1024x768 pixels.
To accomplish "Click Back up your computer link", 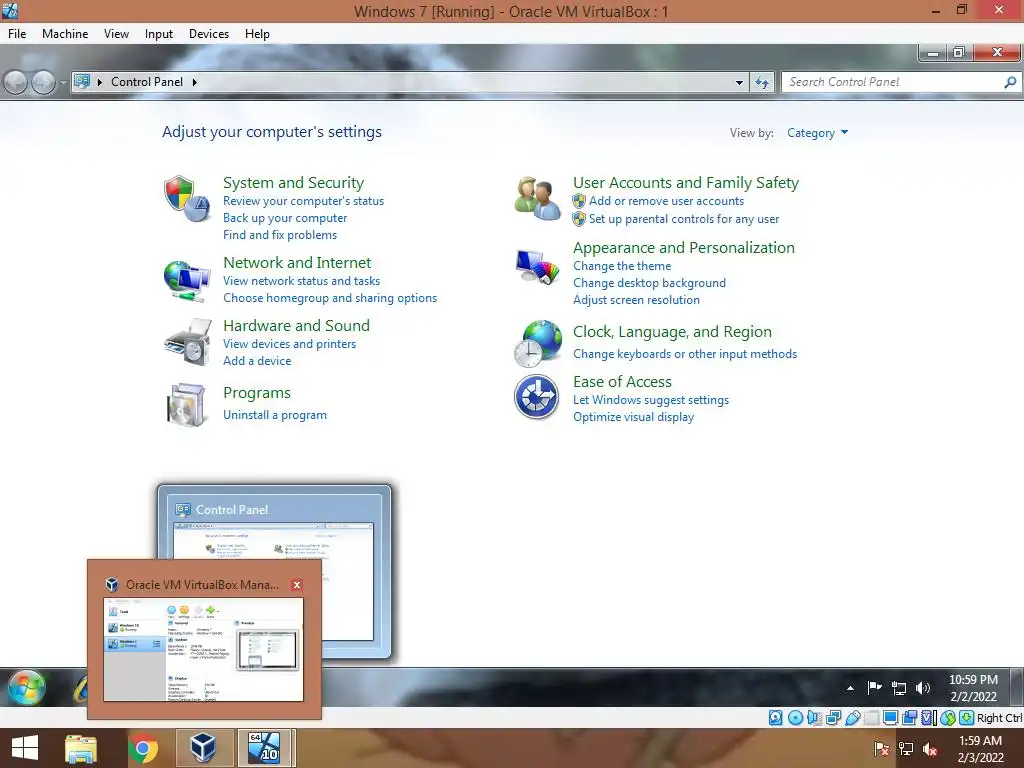I will [x=285, y=218].
